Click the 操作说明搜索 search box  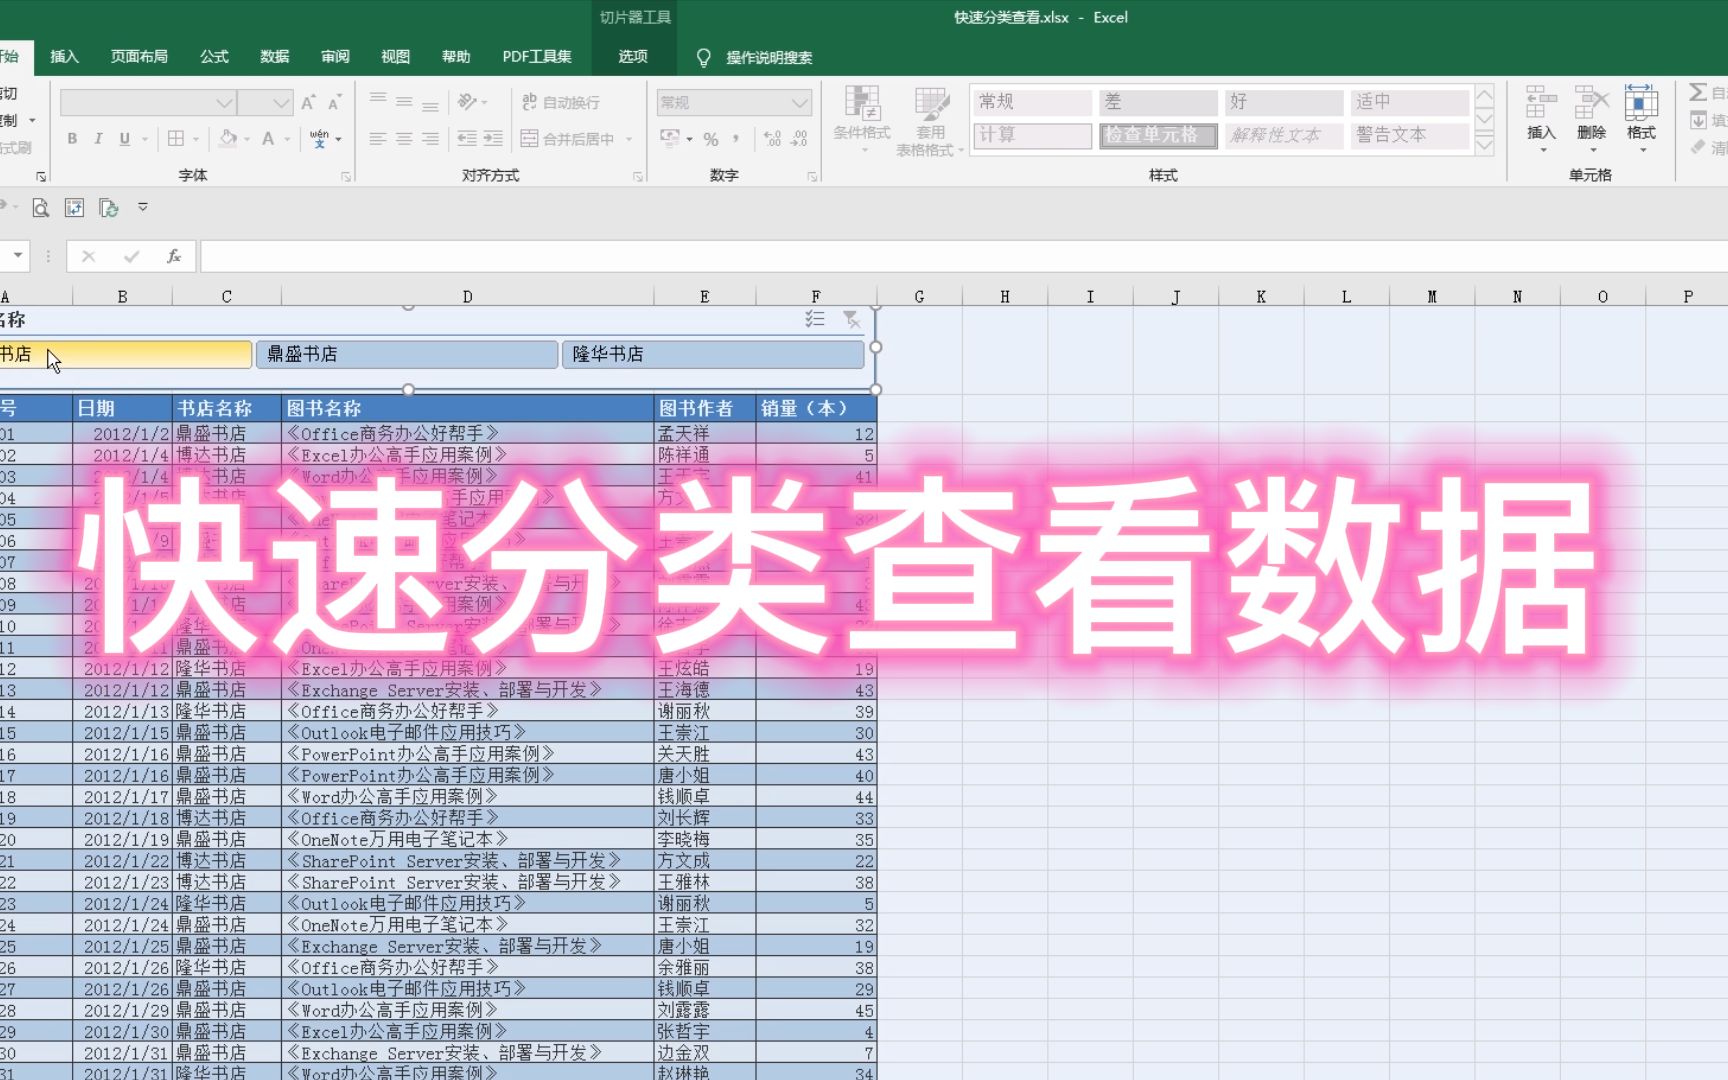click(769, 58)
